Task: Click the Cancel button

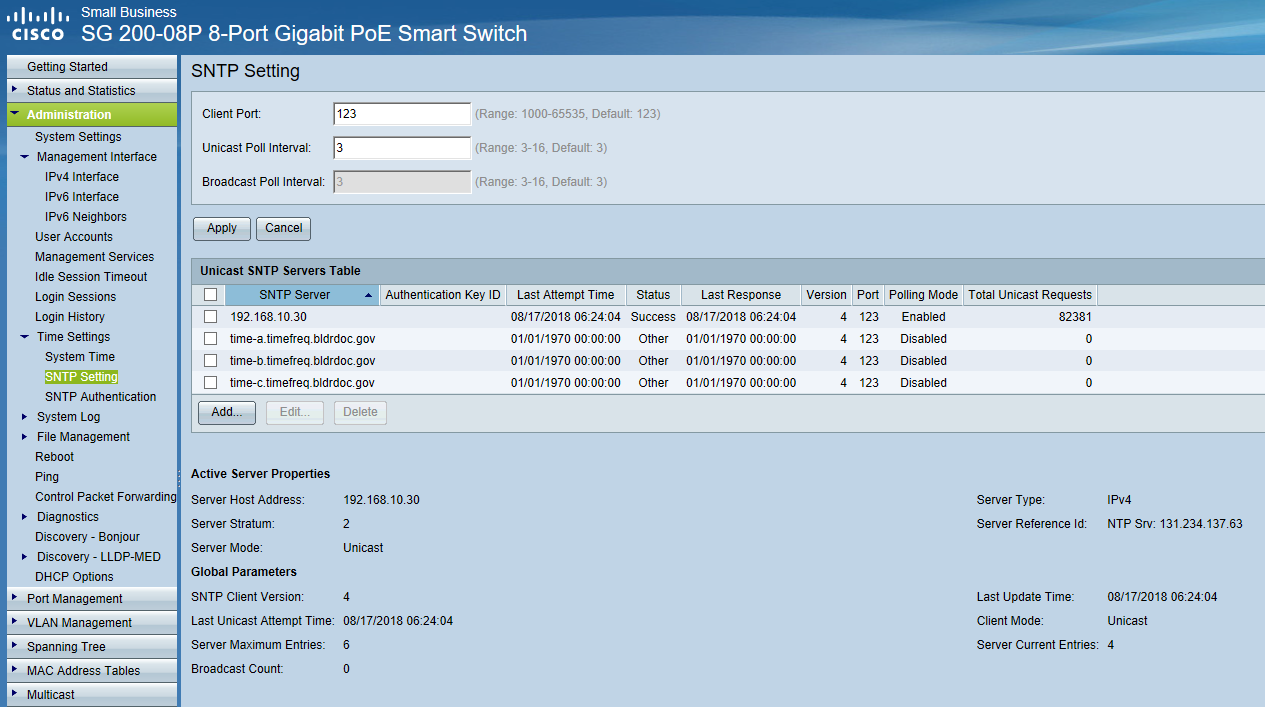Action: [284, 228]
